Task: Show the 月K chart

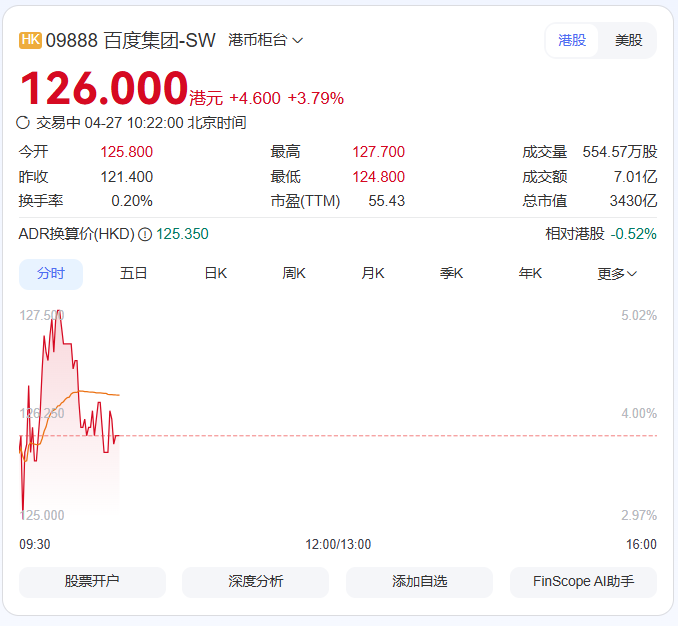Action: pyautogui.click(x=373, y=274)
